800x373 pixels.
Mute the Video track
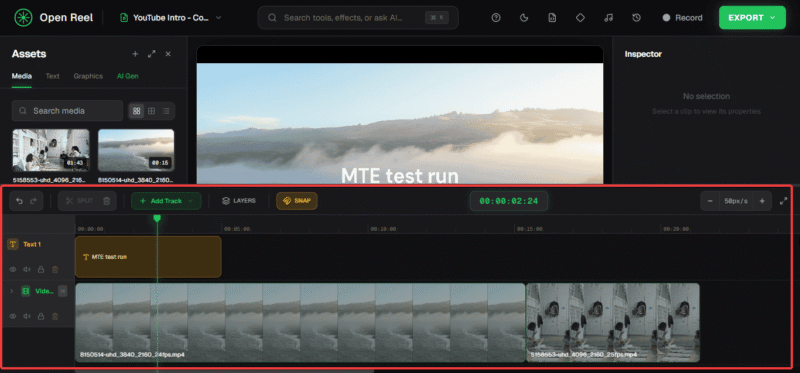tap(27, 316)
